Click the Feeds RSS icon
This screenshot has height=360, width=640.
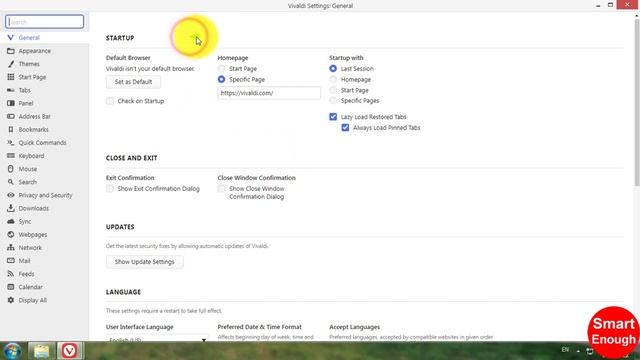point(11,274)
